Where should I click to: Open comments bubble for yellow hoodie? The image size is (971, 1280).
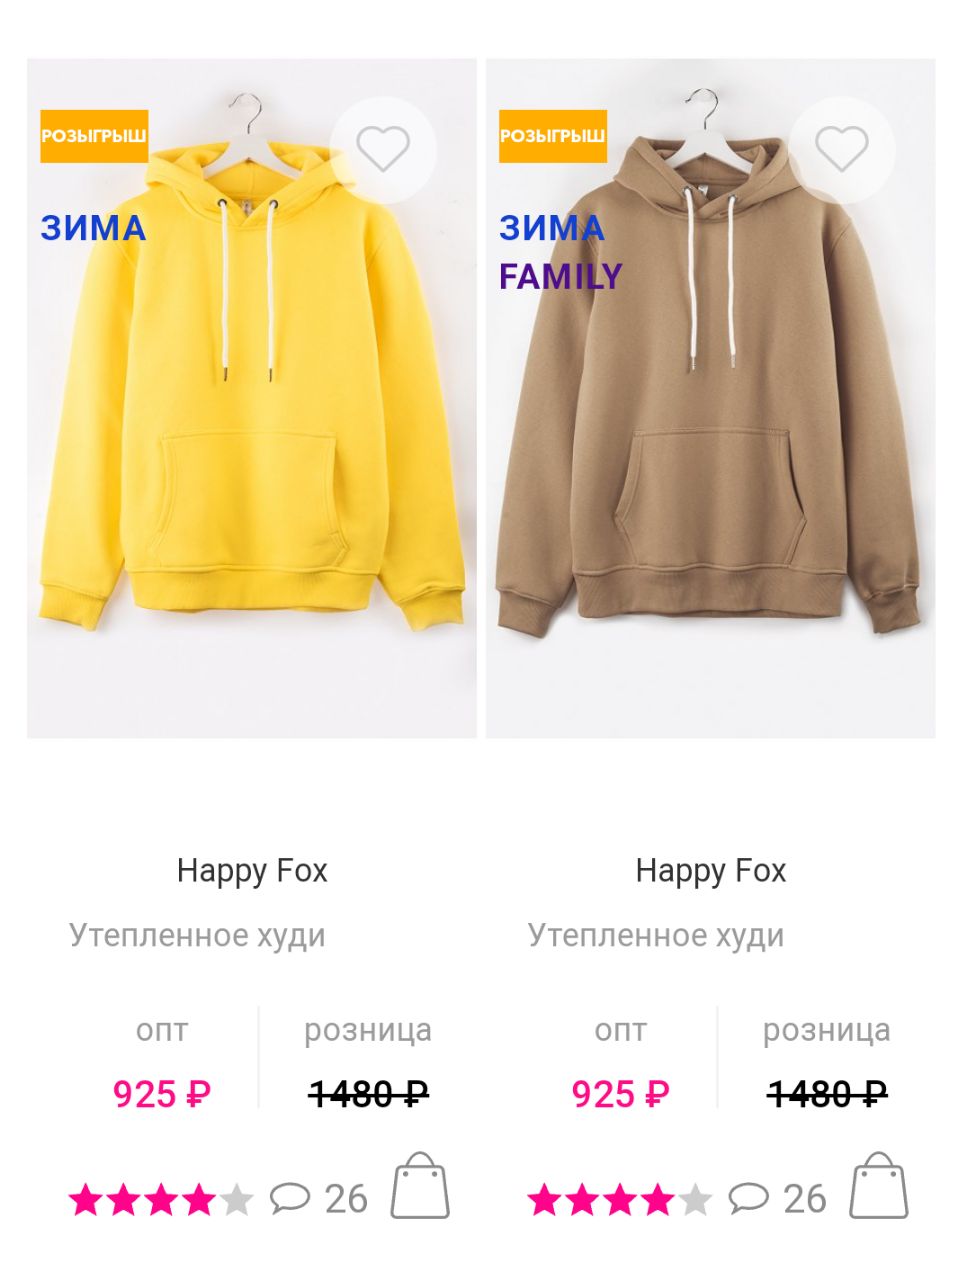[290, 1198]
